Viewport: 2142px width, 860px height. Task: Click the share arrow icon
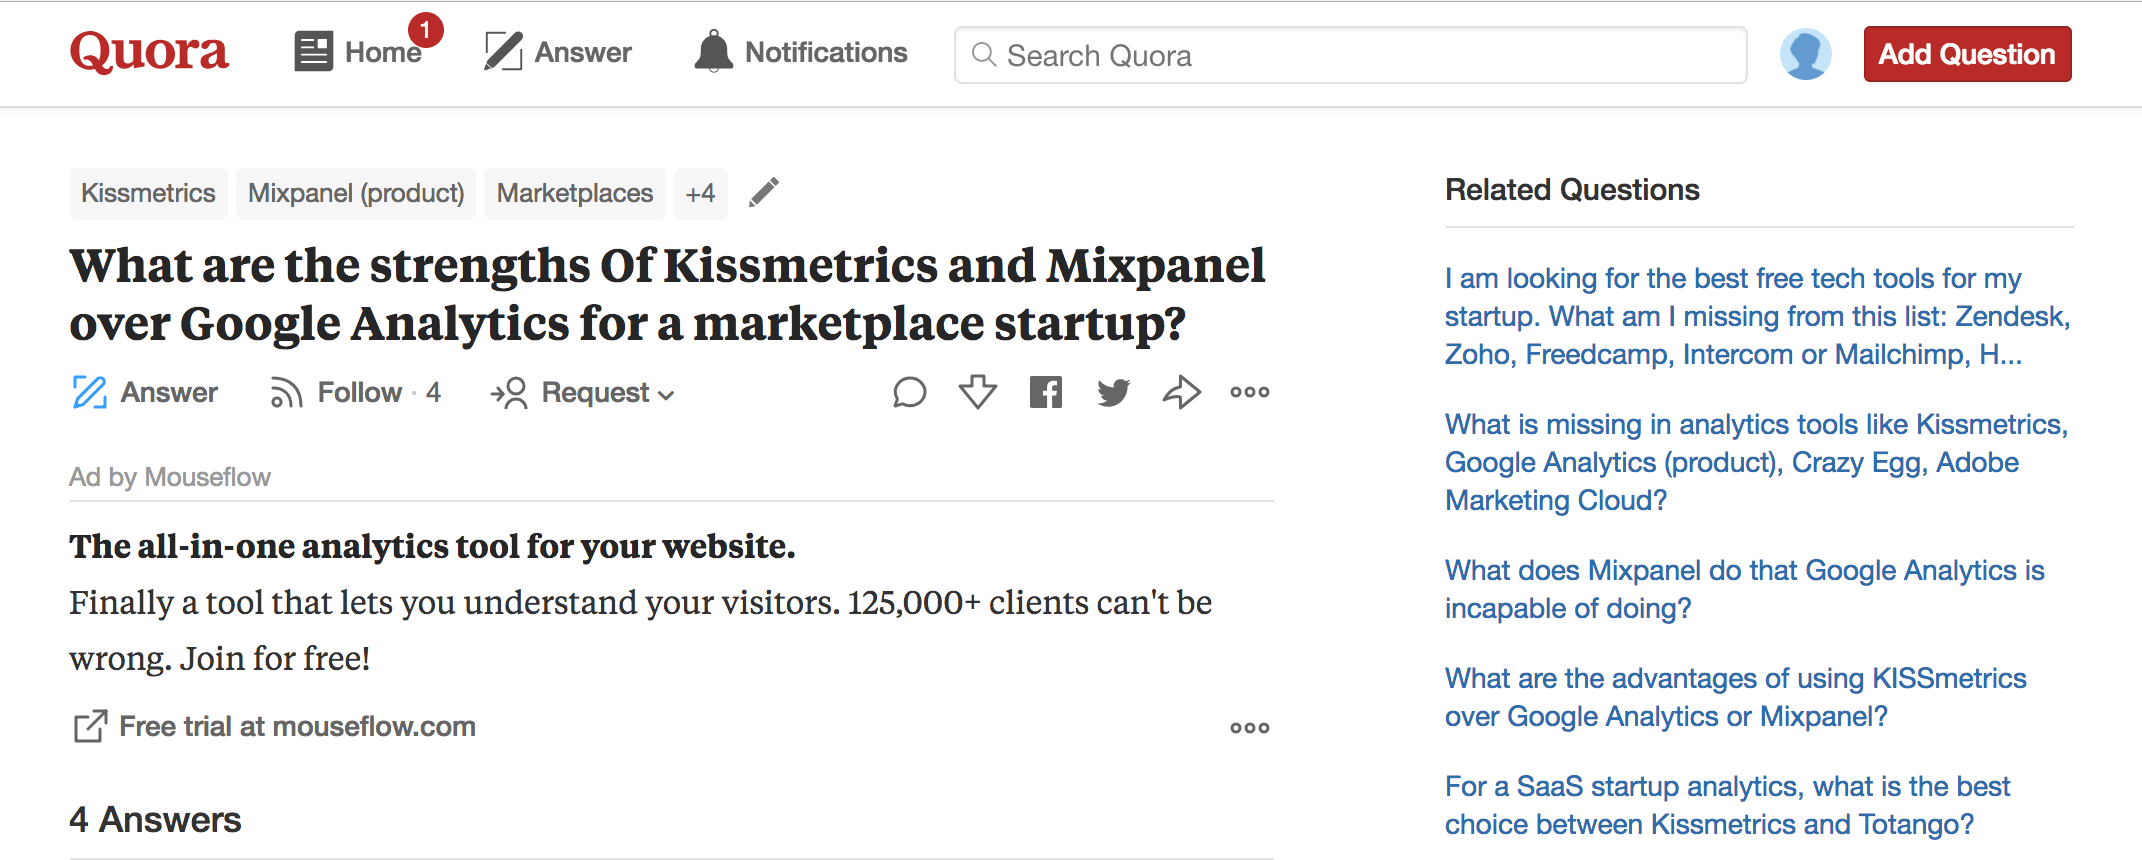click(1181, 392)
